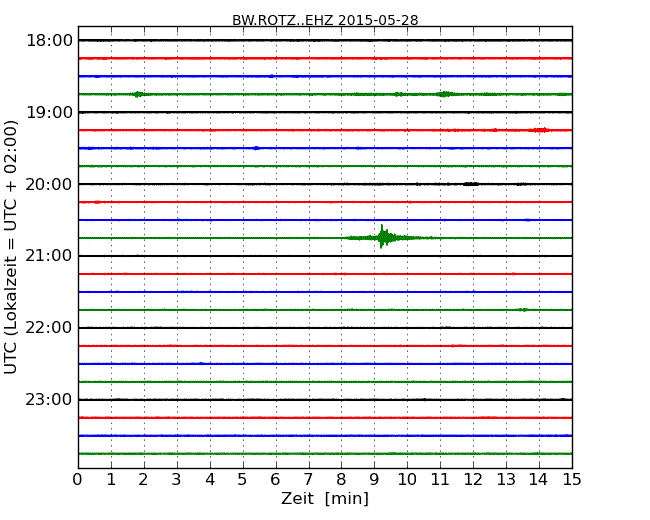650x520 pixels.
Task: Click x-axis tick label 5
Action: click(243, 479)
